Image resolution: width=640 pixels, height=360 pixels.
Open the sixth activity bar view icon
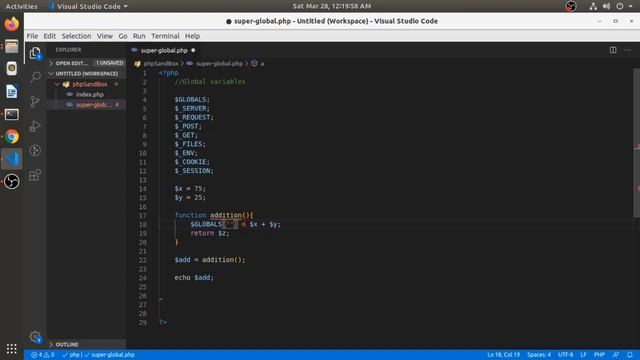point(35,150)
